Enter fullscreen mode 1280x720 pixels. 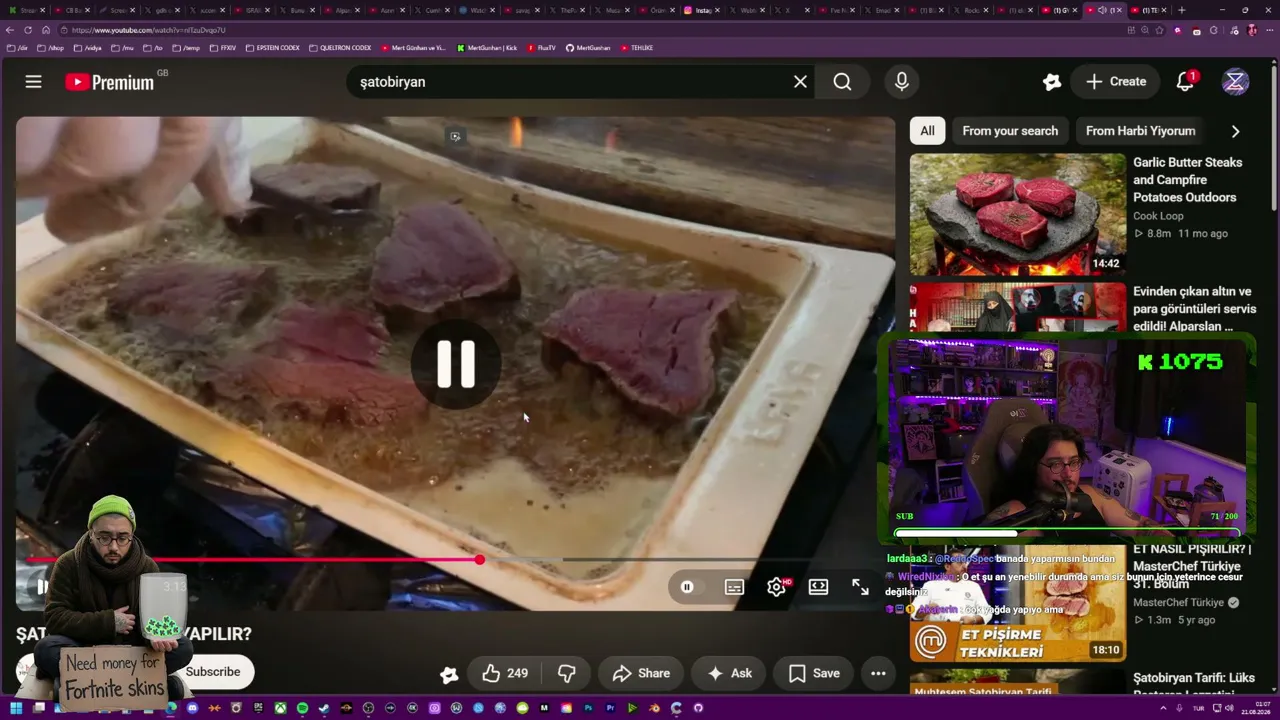860,587
